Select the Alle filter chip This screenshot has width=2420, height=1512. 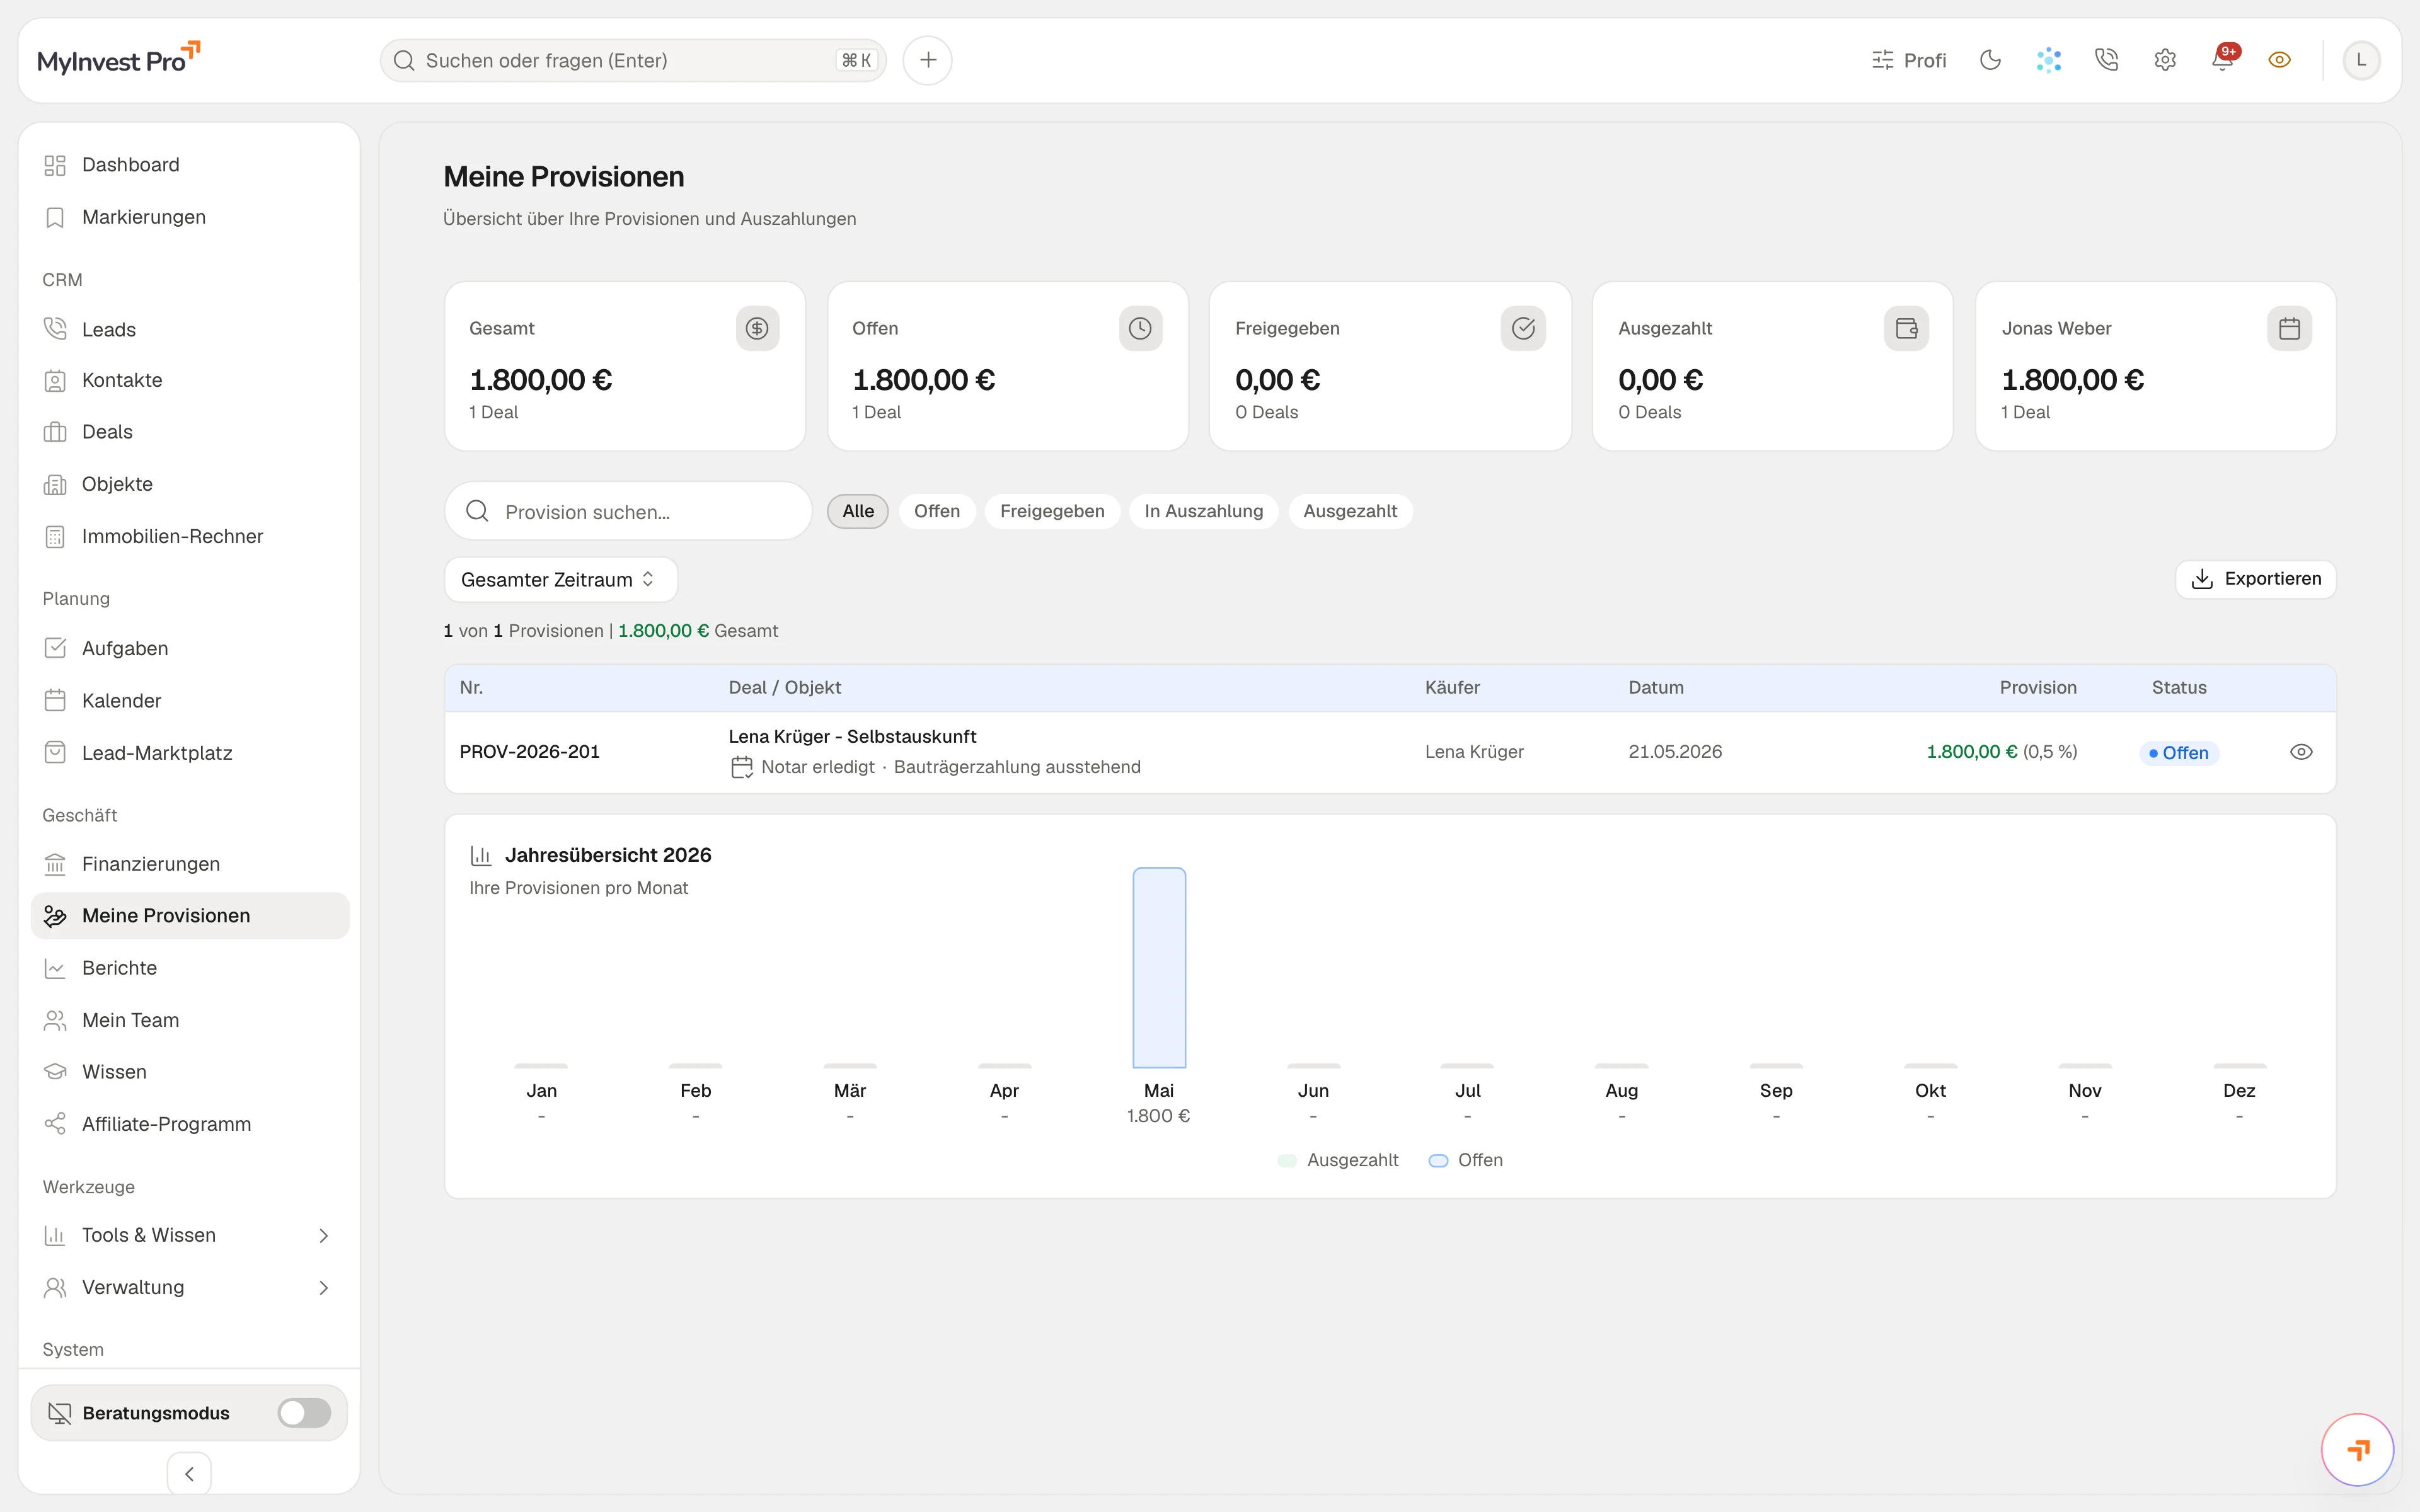pos(858,511)
